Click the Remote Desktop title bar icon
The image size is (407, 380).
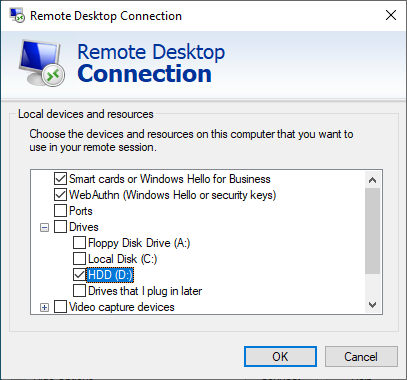point(17,15)
